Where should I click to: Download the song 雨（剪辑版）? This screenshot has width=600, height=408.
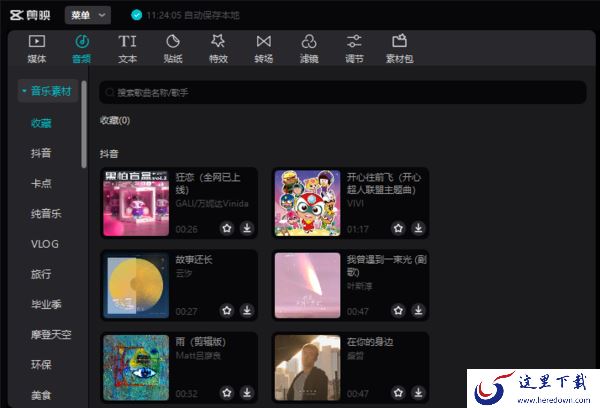tap(247, 392)
